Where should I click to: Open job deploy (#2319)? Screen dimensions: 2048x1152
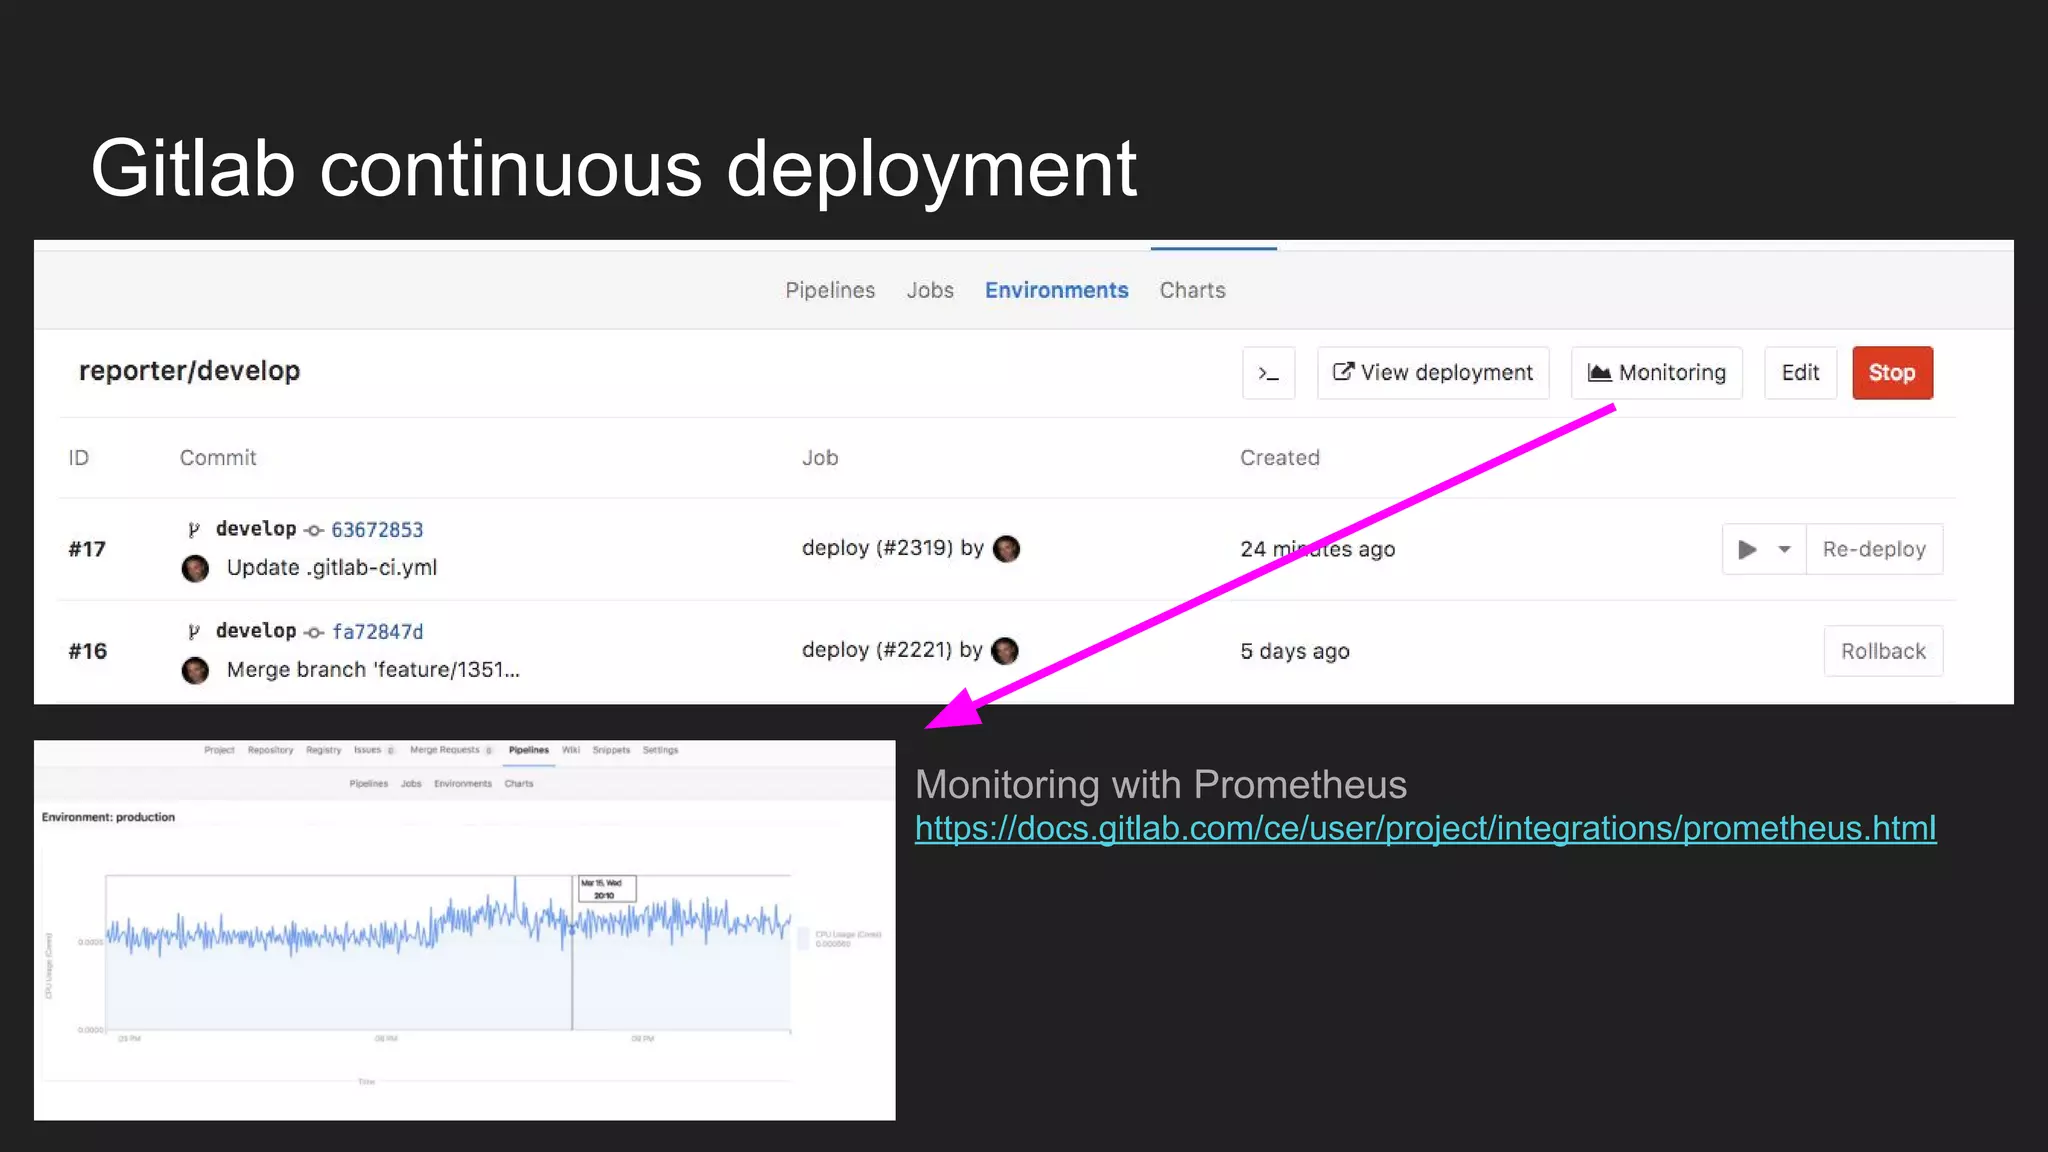pyautogui.click(x=877, y=548)
